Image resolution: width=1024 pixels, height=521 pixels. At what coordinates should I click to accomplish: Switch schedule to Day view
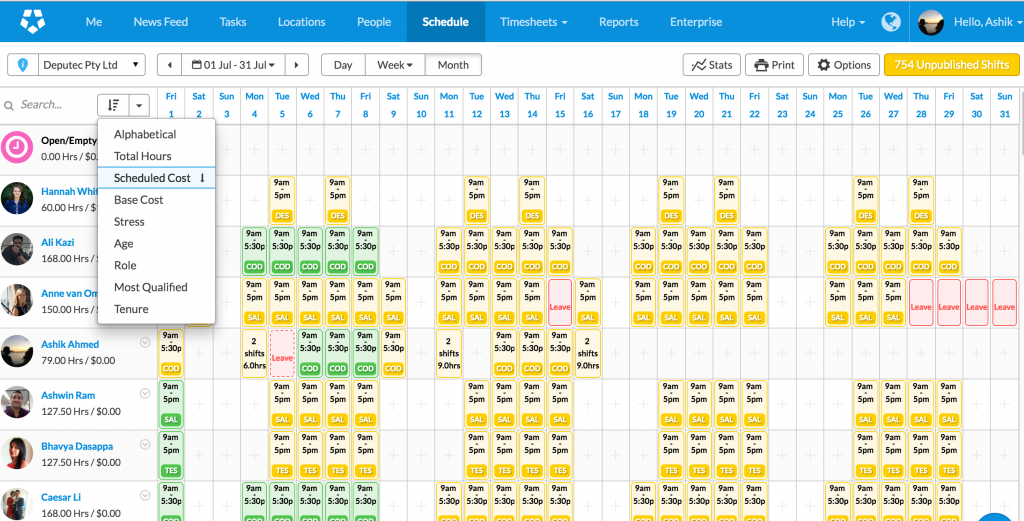(343, 65)
